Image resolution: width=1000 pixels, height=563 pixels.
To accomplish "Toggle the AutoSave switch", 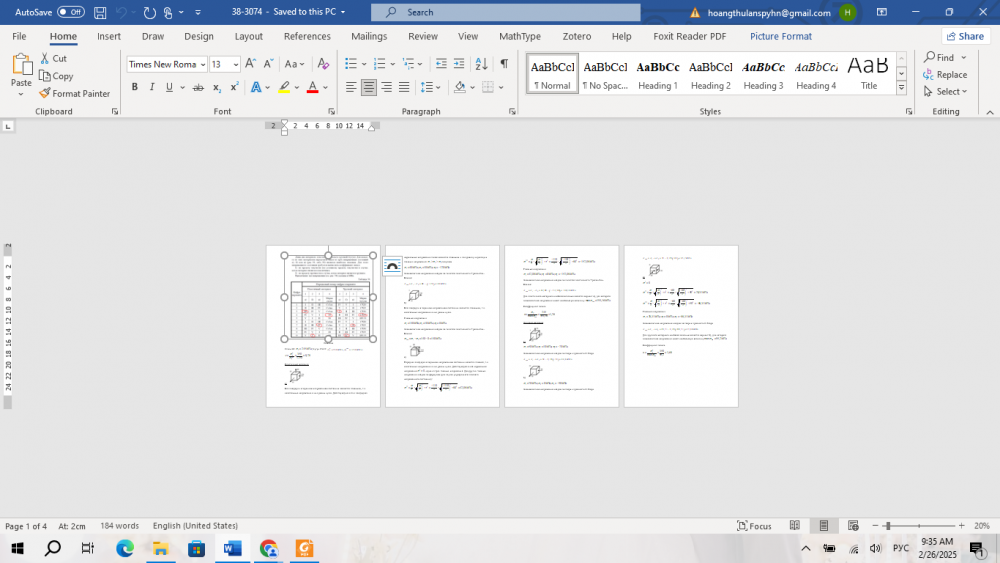I will click(71, 12).
